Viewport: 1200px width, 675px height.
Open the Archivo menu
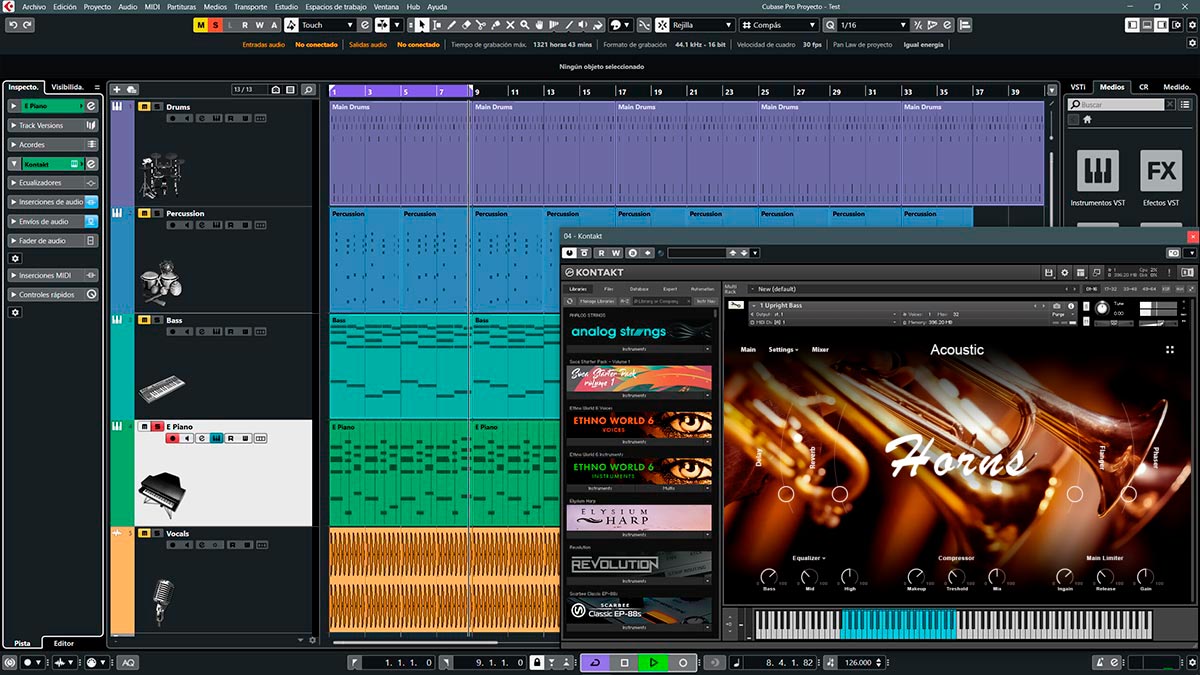(33, 6)
